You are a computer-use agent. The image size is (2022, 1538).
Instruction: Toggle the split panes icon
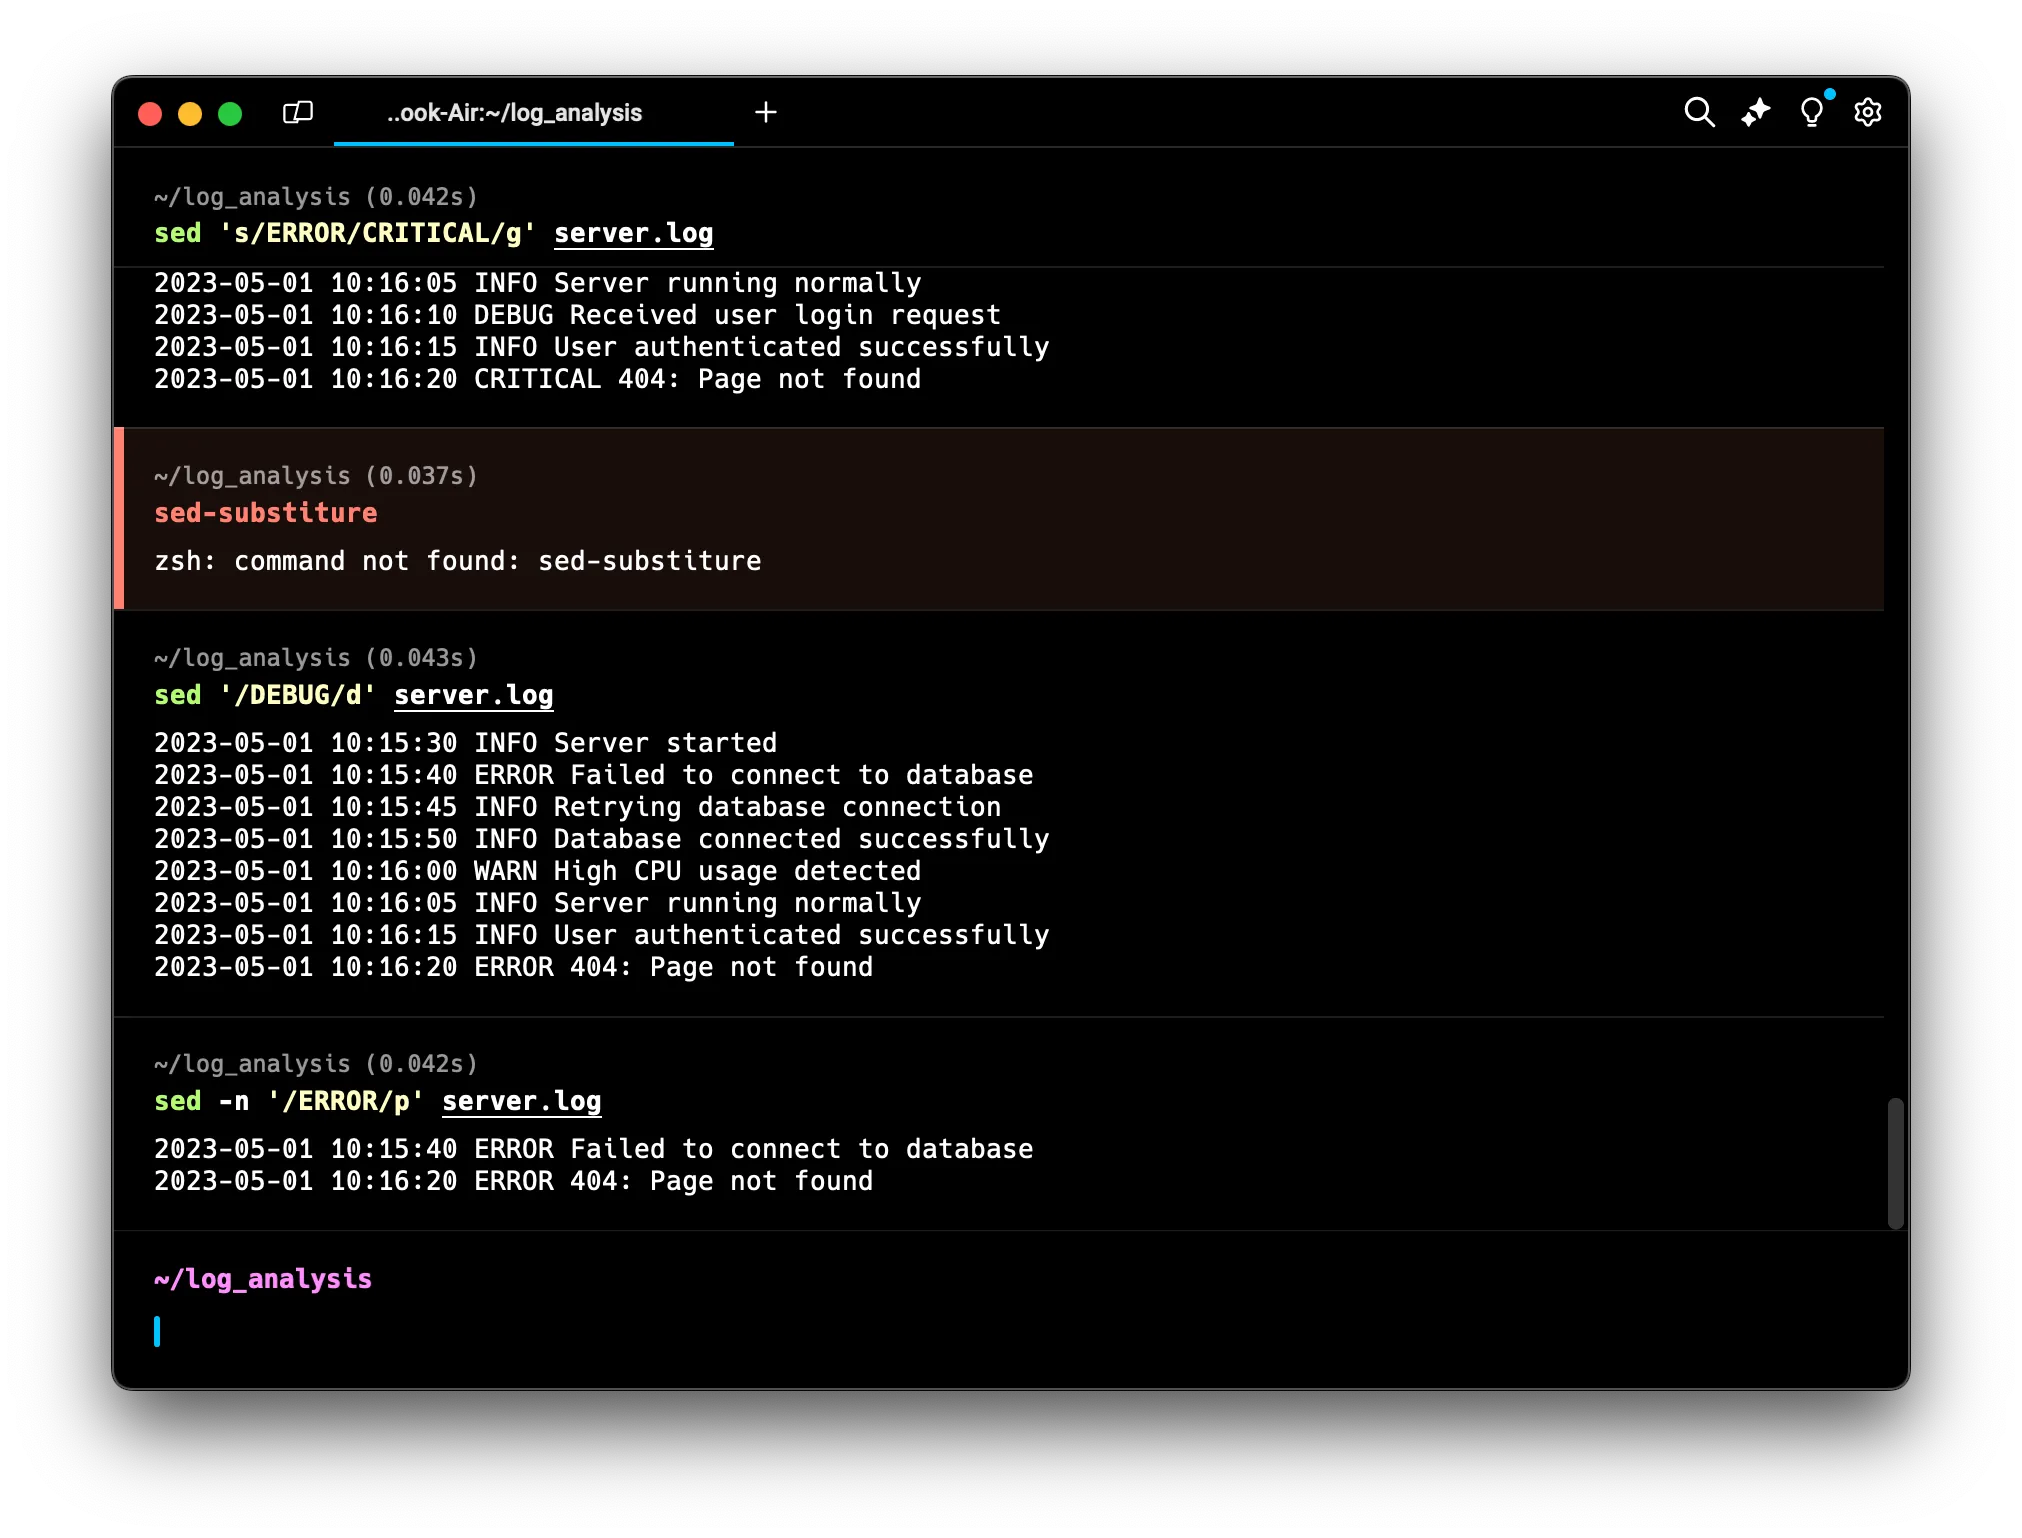298,112
